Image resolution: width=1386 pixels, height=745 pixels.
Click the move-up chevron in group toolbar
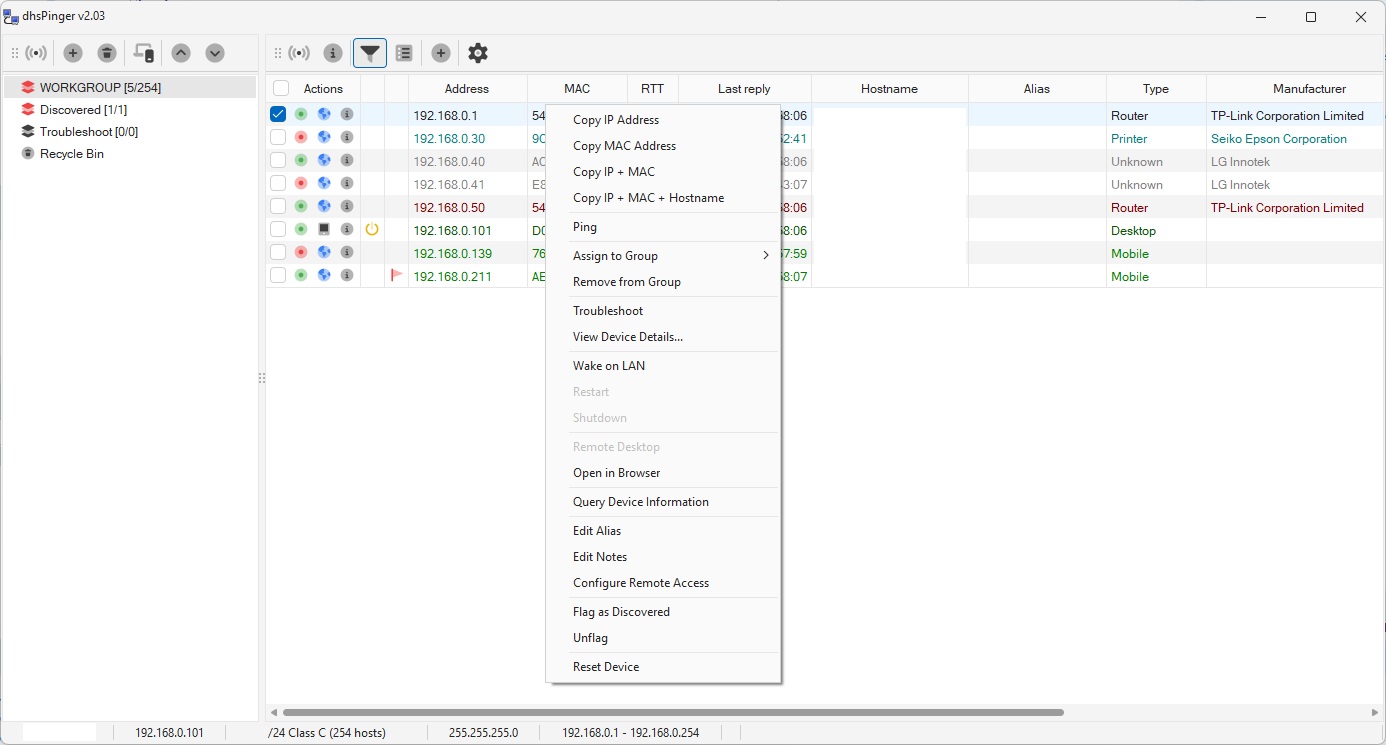point(181,53)
